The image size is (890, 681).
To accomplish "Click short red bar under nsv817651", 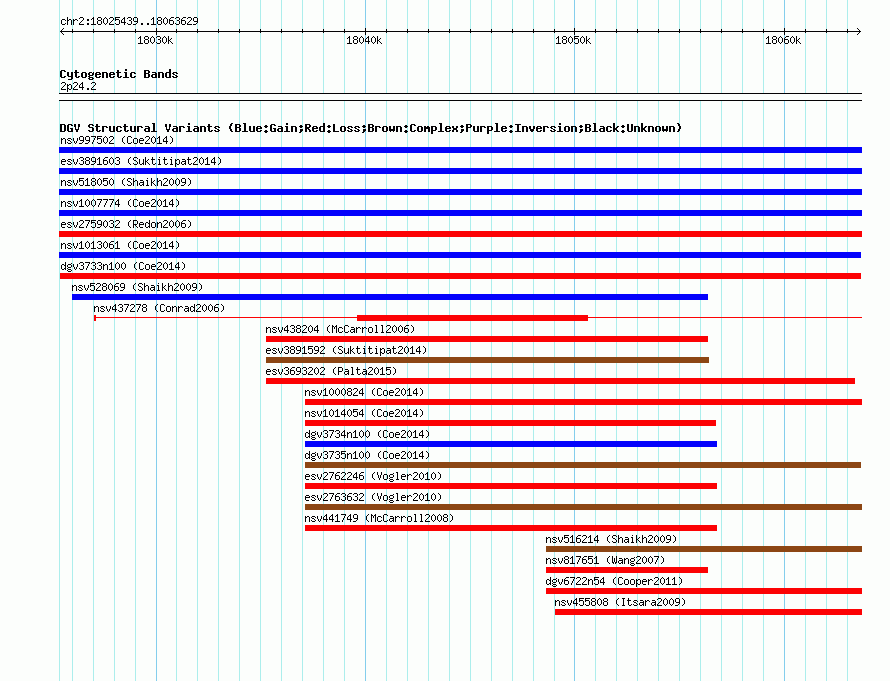I will pos(627,570).
